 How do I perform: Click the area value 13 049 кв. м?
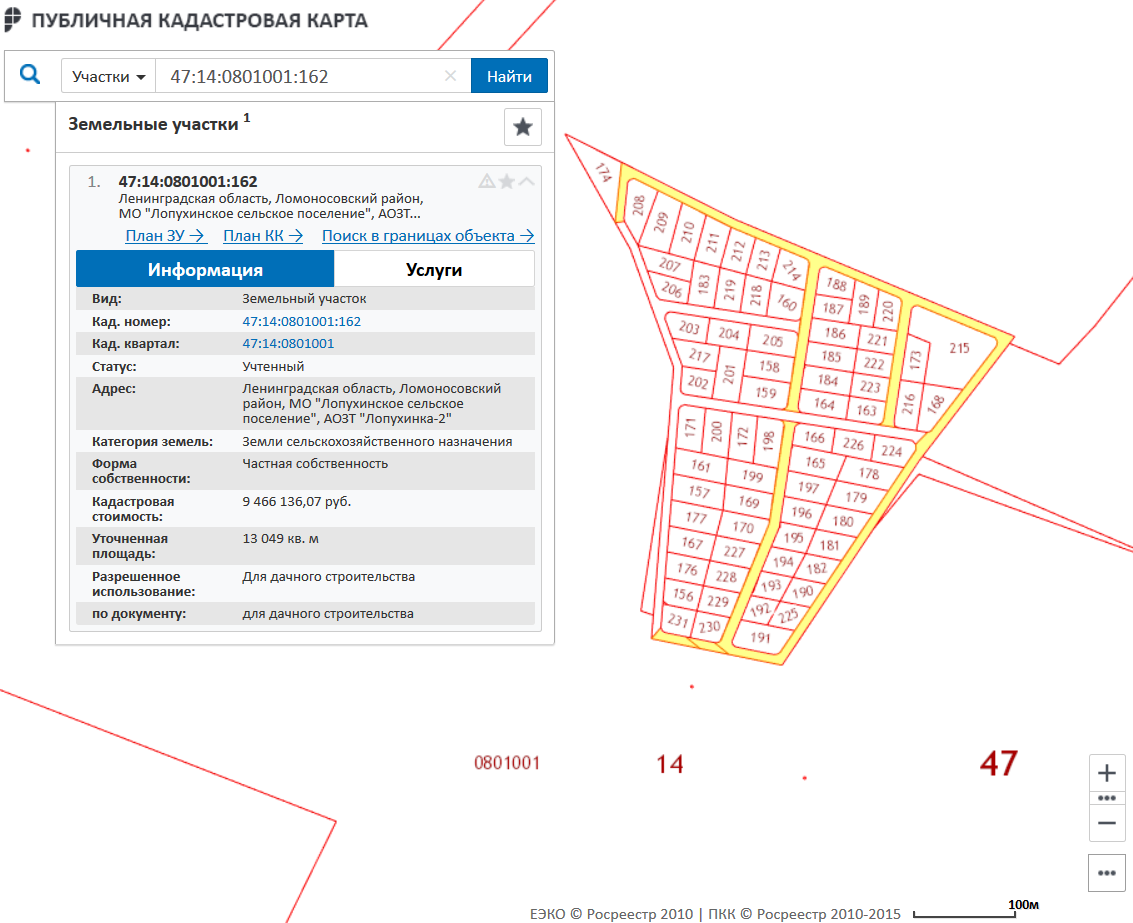pyautogui.click(x=280, y=538)
